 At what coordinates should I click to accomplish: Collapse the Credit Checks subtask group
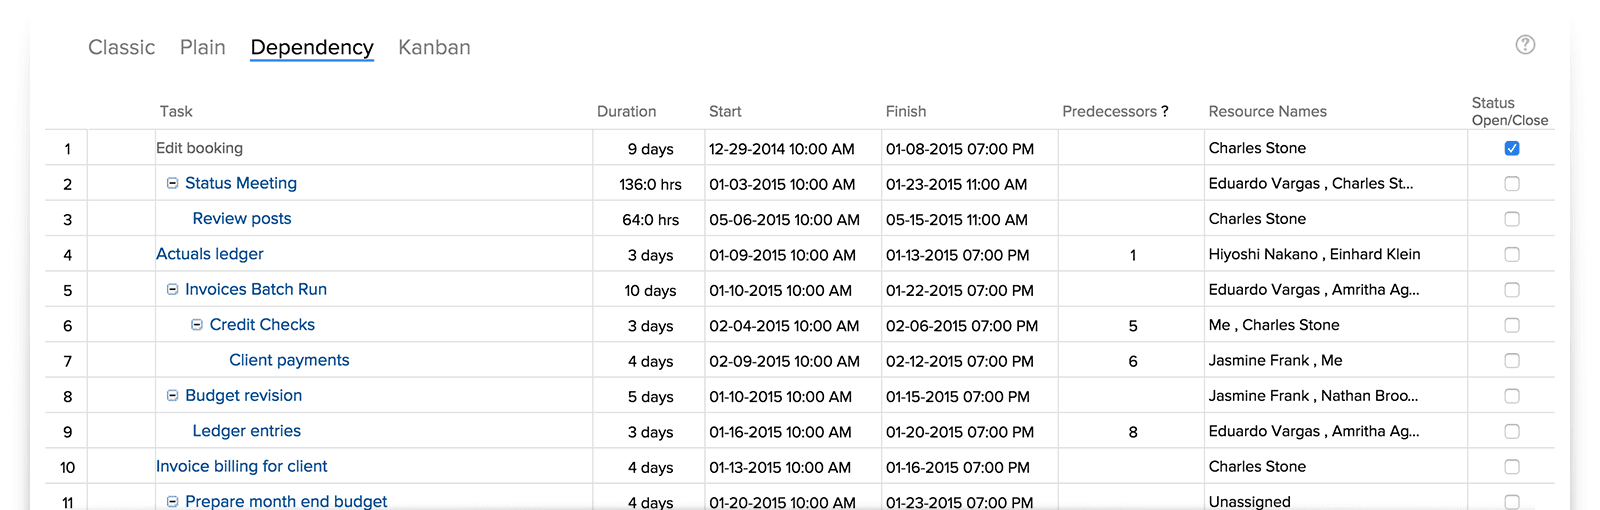pyautogui.click(x=197, y=325)
